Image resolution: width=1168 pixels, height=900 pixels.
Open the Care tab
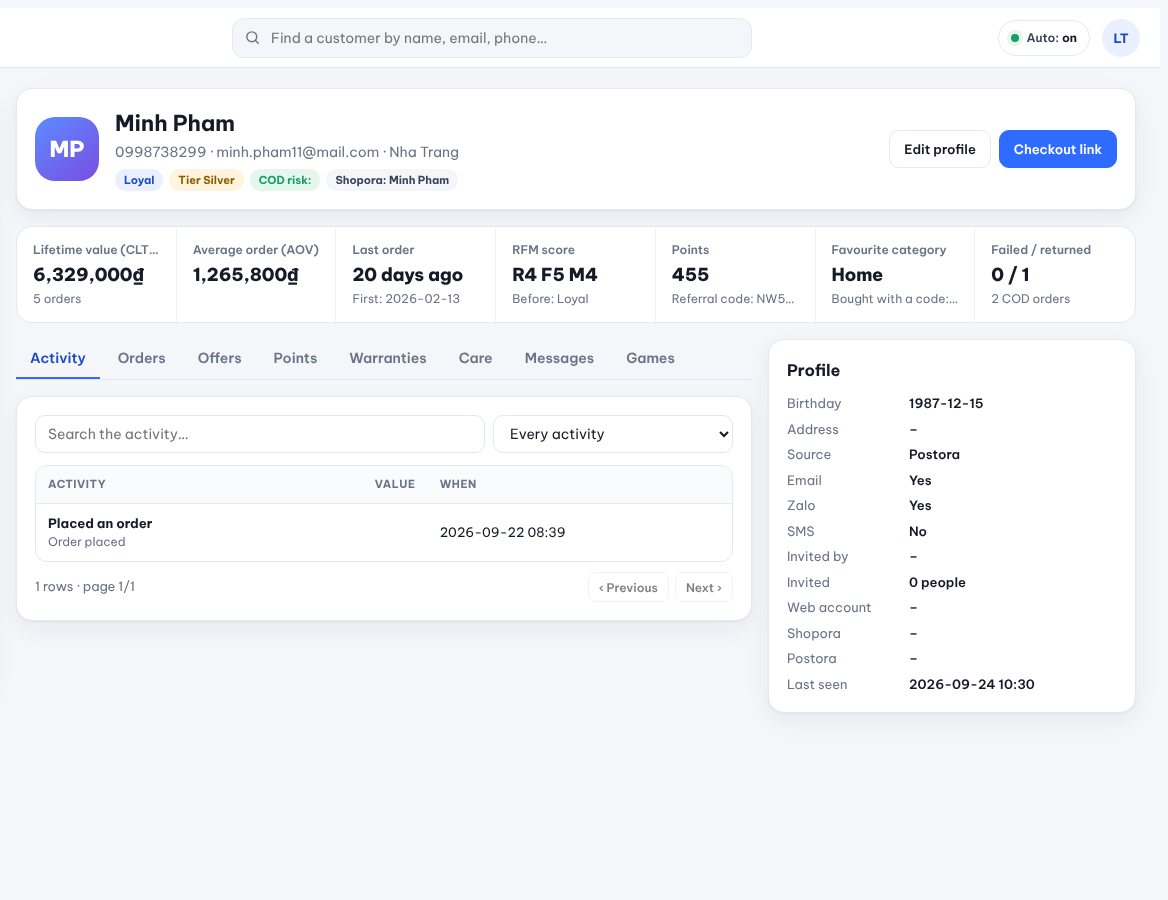click(475, 358)
